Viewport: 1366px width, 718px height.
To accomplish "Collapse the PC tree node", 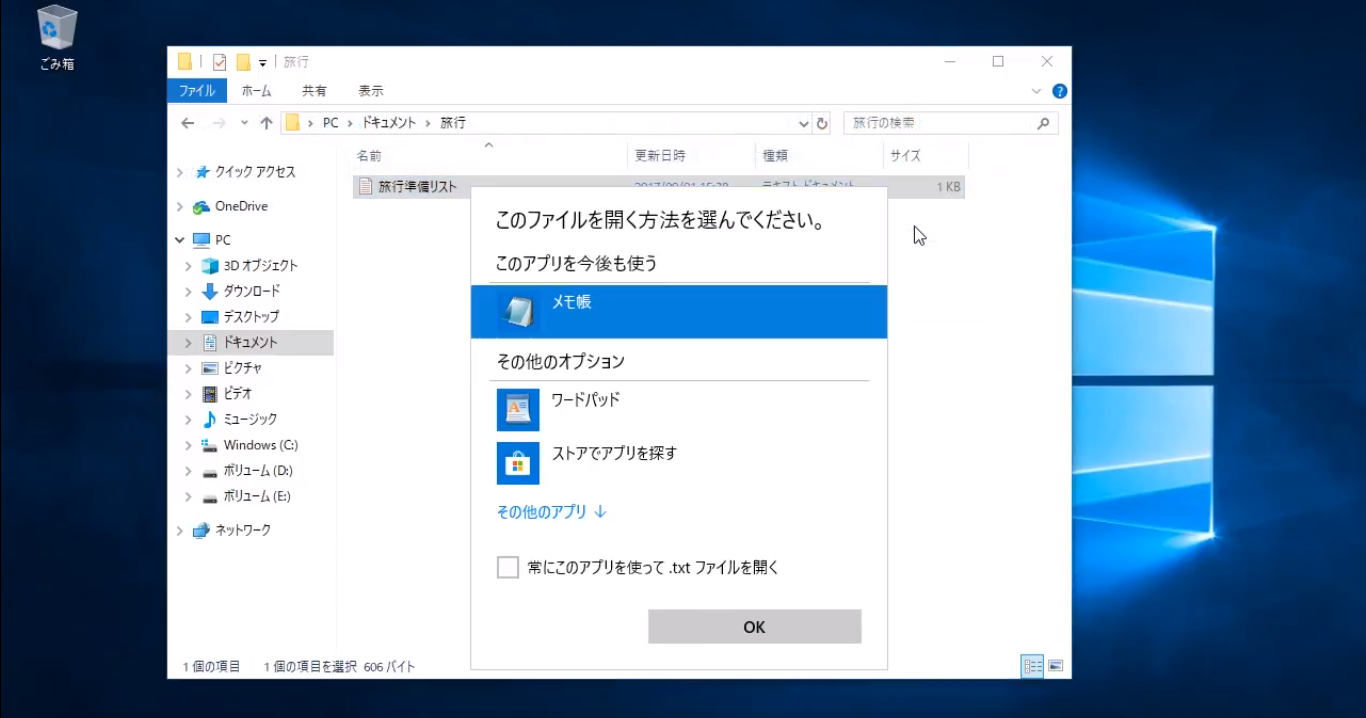I will tap(180, 240).
